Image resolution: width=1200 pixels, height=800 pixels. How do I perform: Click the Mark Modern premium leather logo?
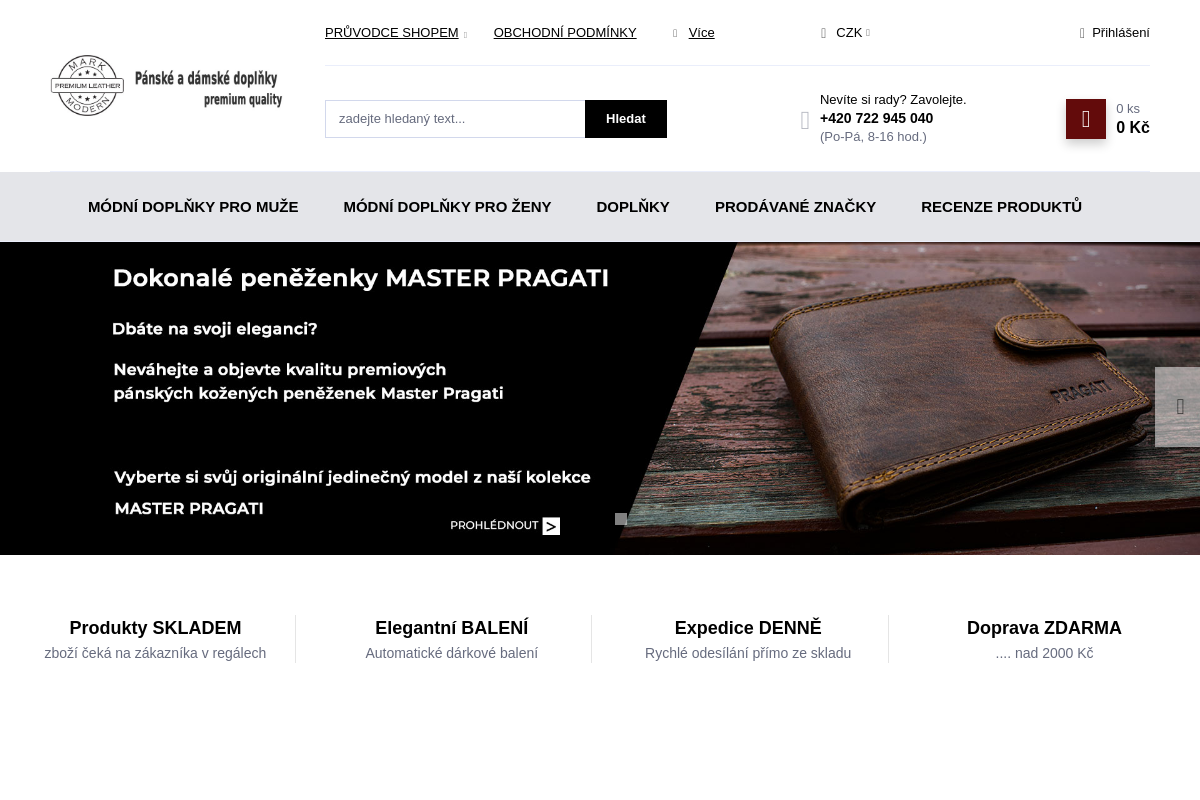167,86
